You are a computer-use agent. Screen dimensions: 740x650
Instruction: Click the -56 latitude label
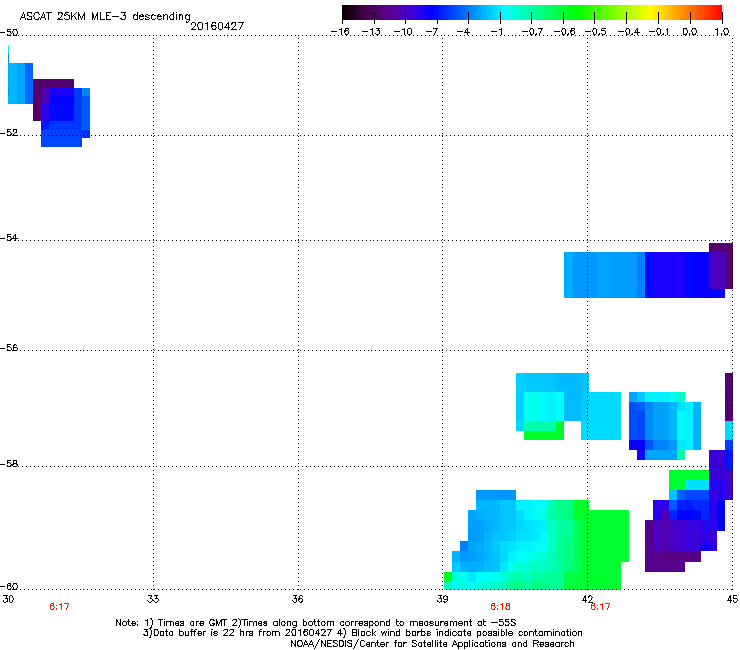(9, 348)
